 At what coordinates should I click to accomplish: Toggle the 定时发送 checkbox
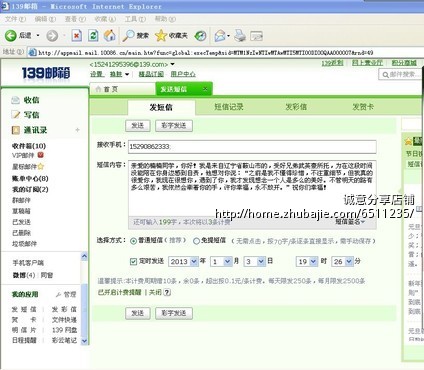(133, 261)
